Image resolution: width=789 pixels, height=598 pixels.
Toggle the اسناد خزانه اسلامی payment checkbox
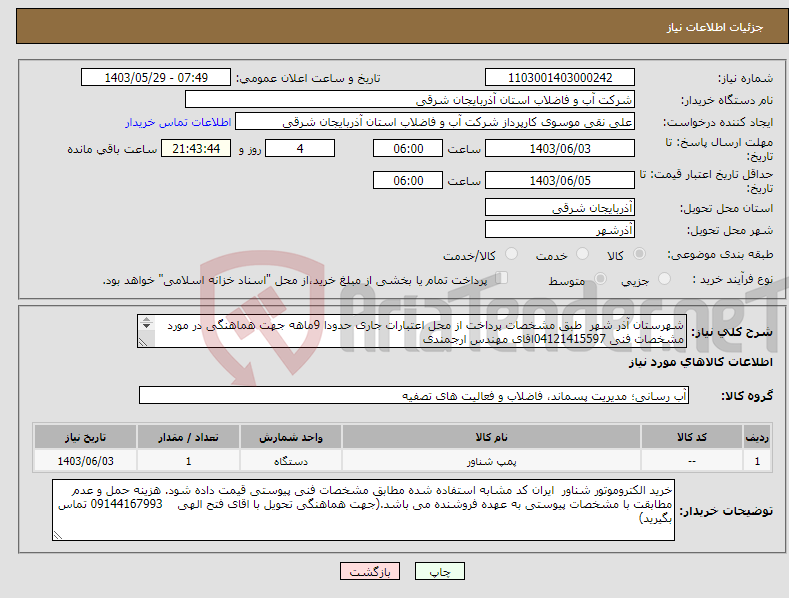pyautogui.click(x=502, y=277)
